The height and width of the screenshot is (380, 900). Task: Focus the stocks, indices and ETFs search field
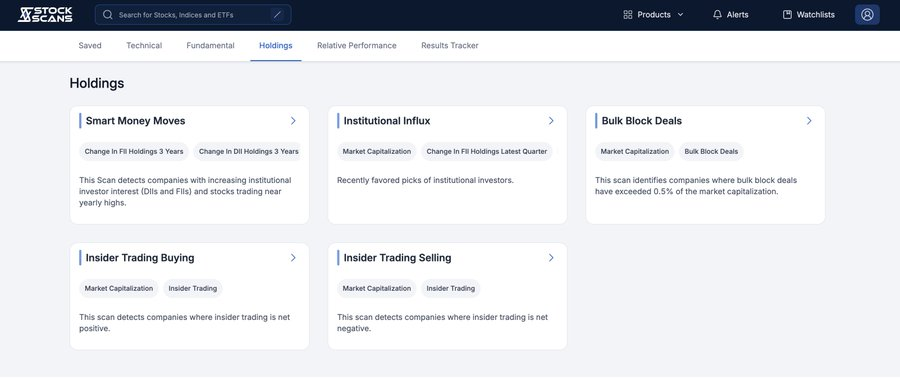[193, 15]
